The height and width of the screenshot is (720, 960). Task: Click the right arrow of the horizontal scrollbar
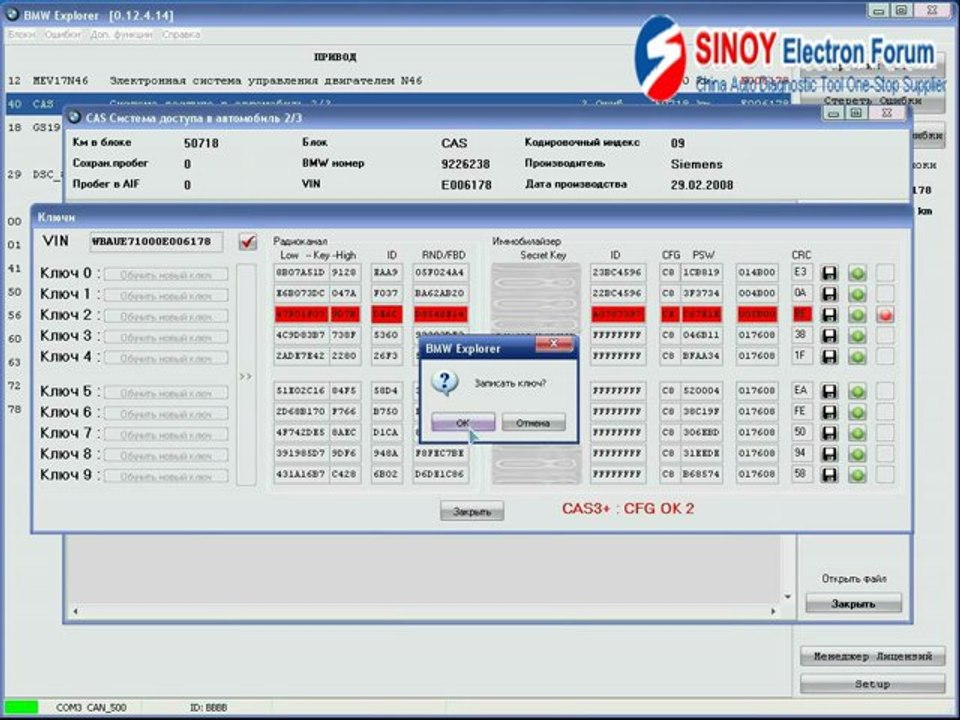[x=773, y=611]
